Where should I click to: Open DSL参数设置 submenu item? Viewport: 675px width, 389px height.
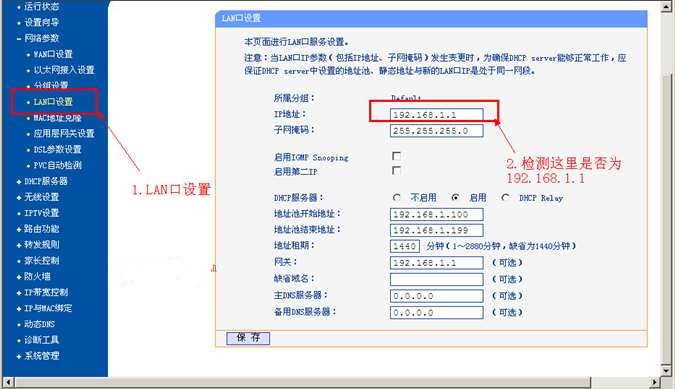point(57,149)
